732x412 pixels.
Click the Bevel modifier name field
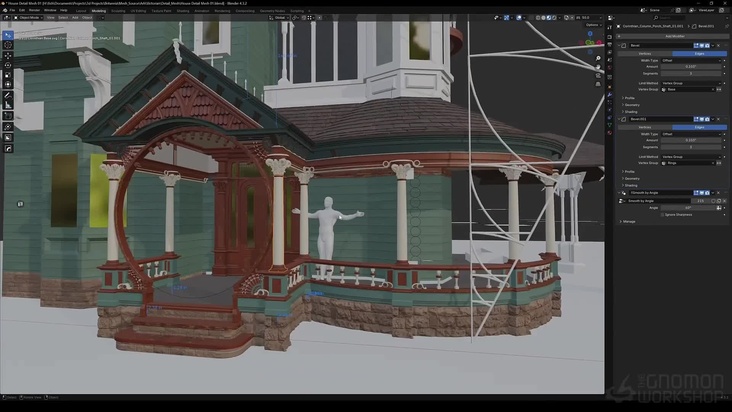pos(661,45)
